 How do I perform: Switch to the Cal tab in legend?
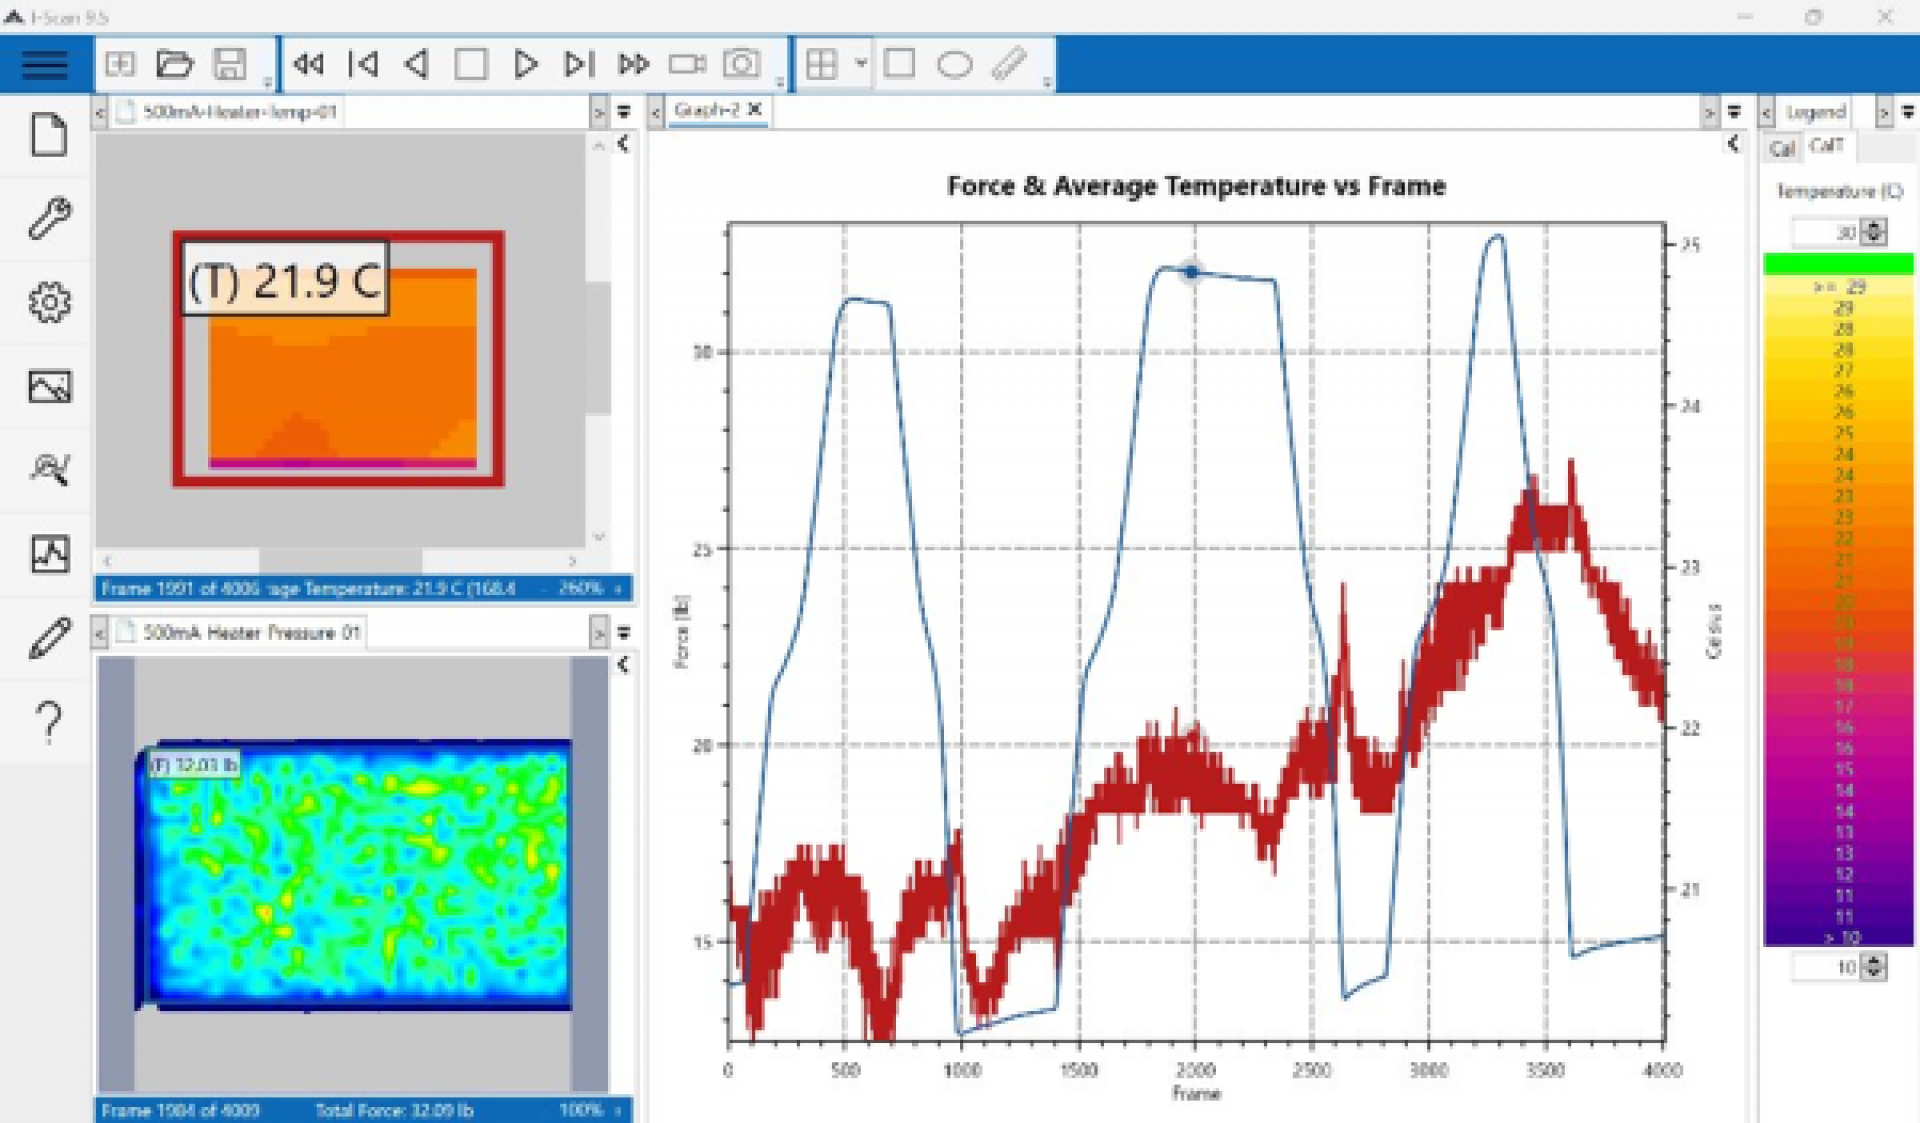(1782, 149)
